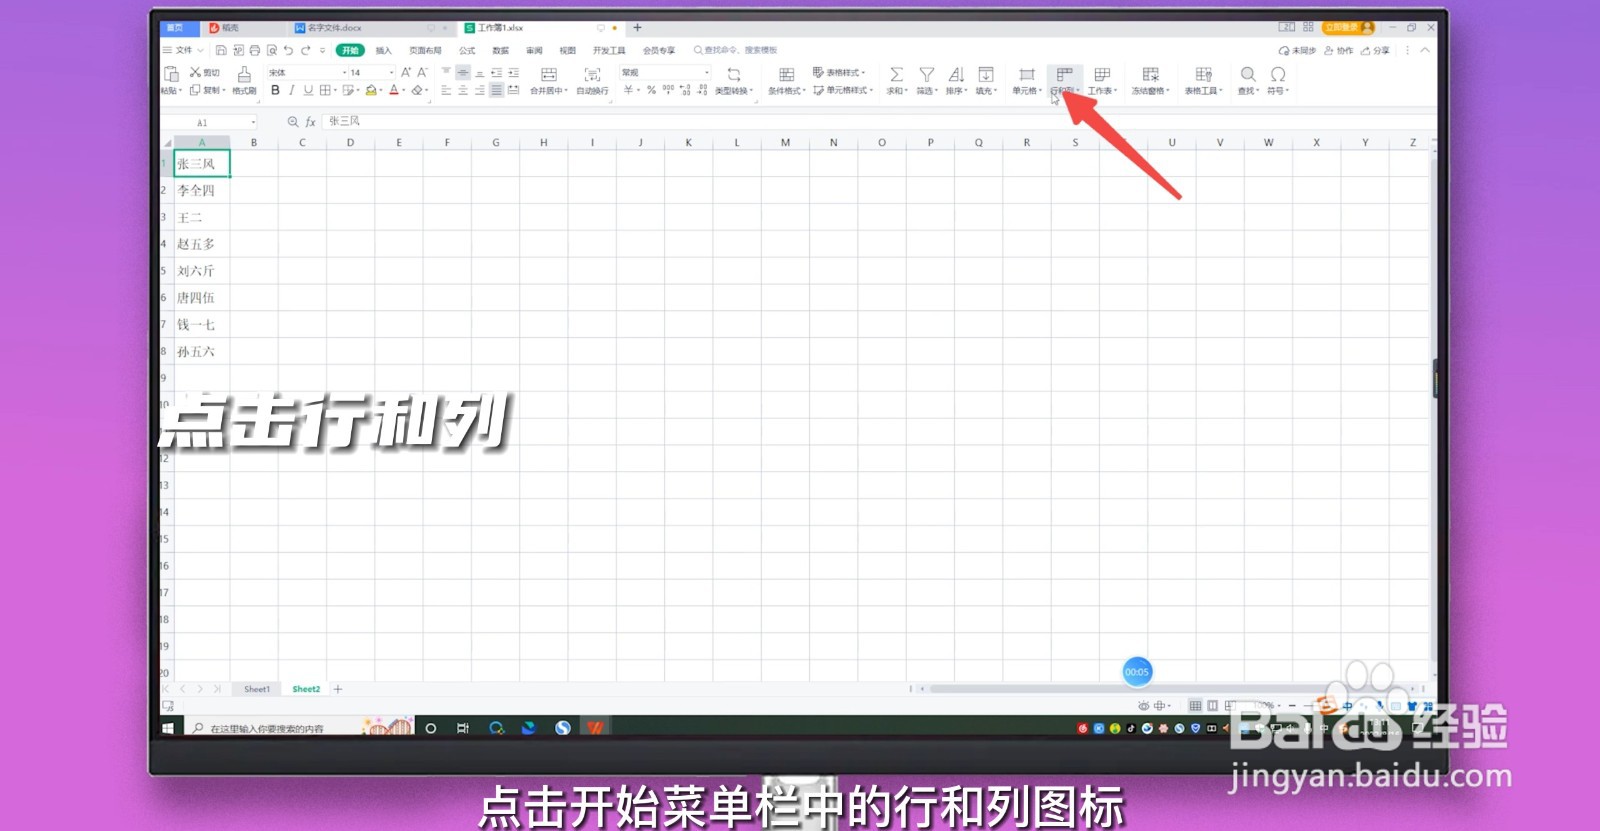Click the Filter (筛选) funnel icon

(927, 75)
